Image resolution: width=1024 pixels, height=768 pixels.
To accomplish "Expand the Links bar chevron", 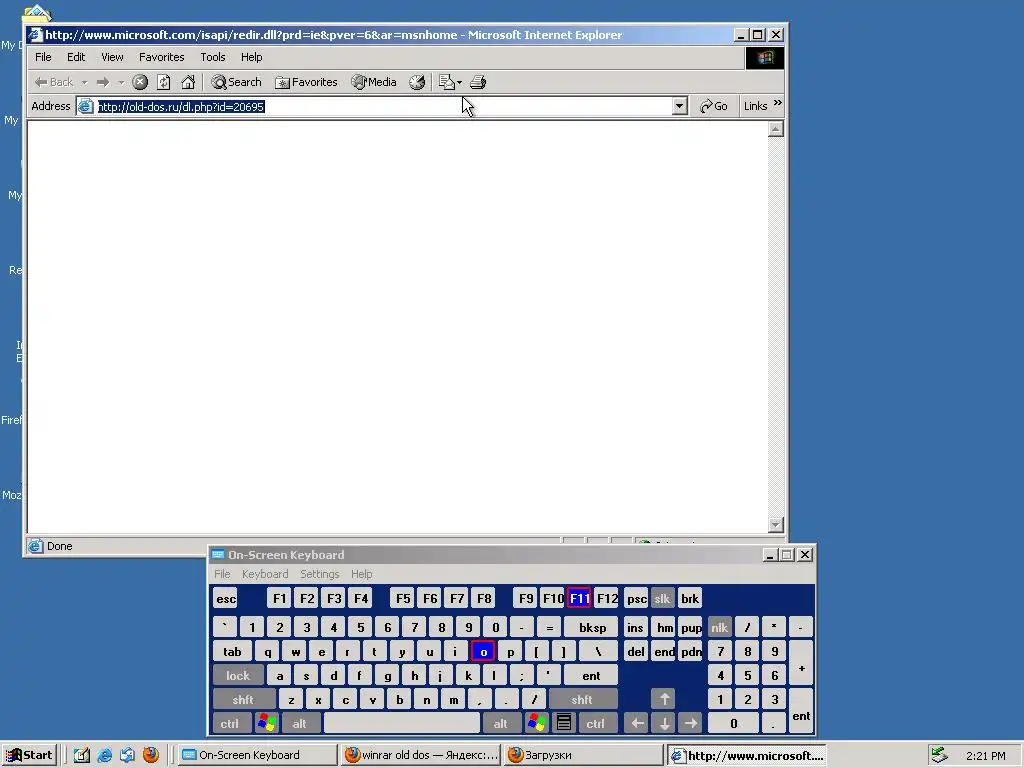I will 777,103.
